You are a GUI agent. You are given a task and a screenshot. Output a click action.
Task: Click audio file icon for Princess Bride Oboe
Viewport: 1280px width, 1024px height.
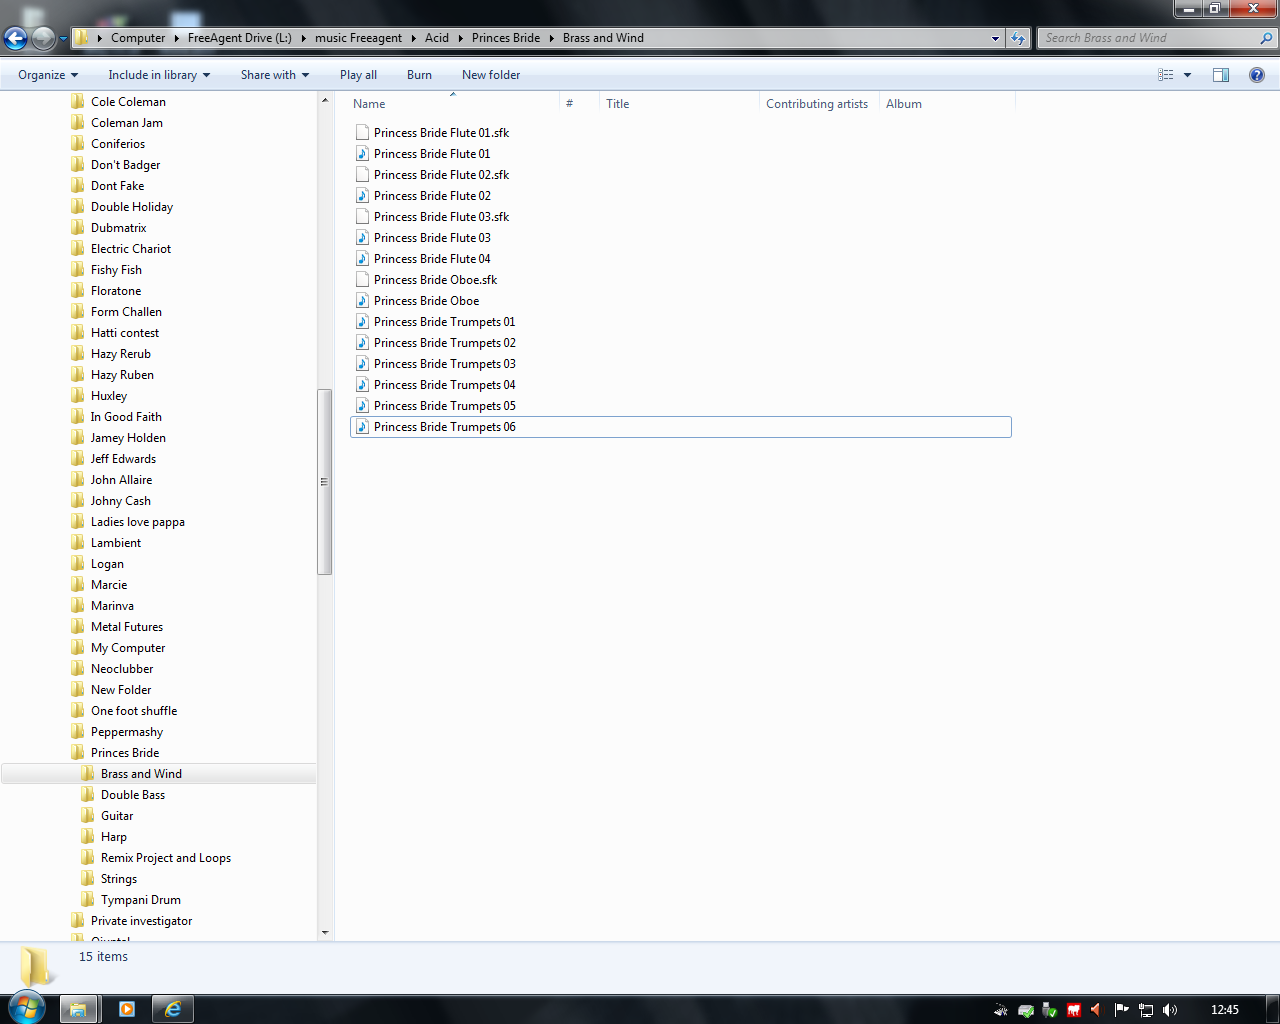362,301
